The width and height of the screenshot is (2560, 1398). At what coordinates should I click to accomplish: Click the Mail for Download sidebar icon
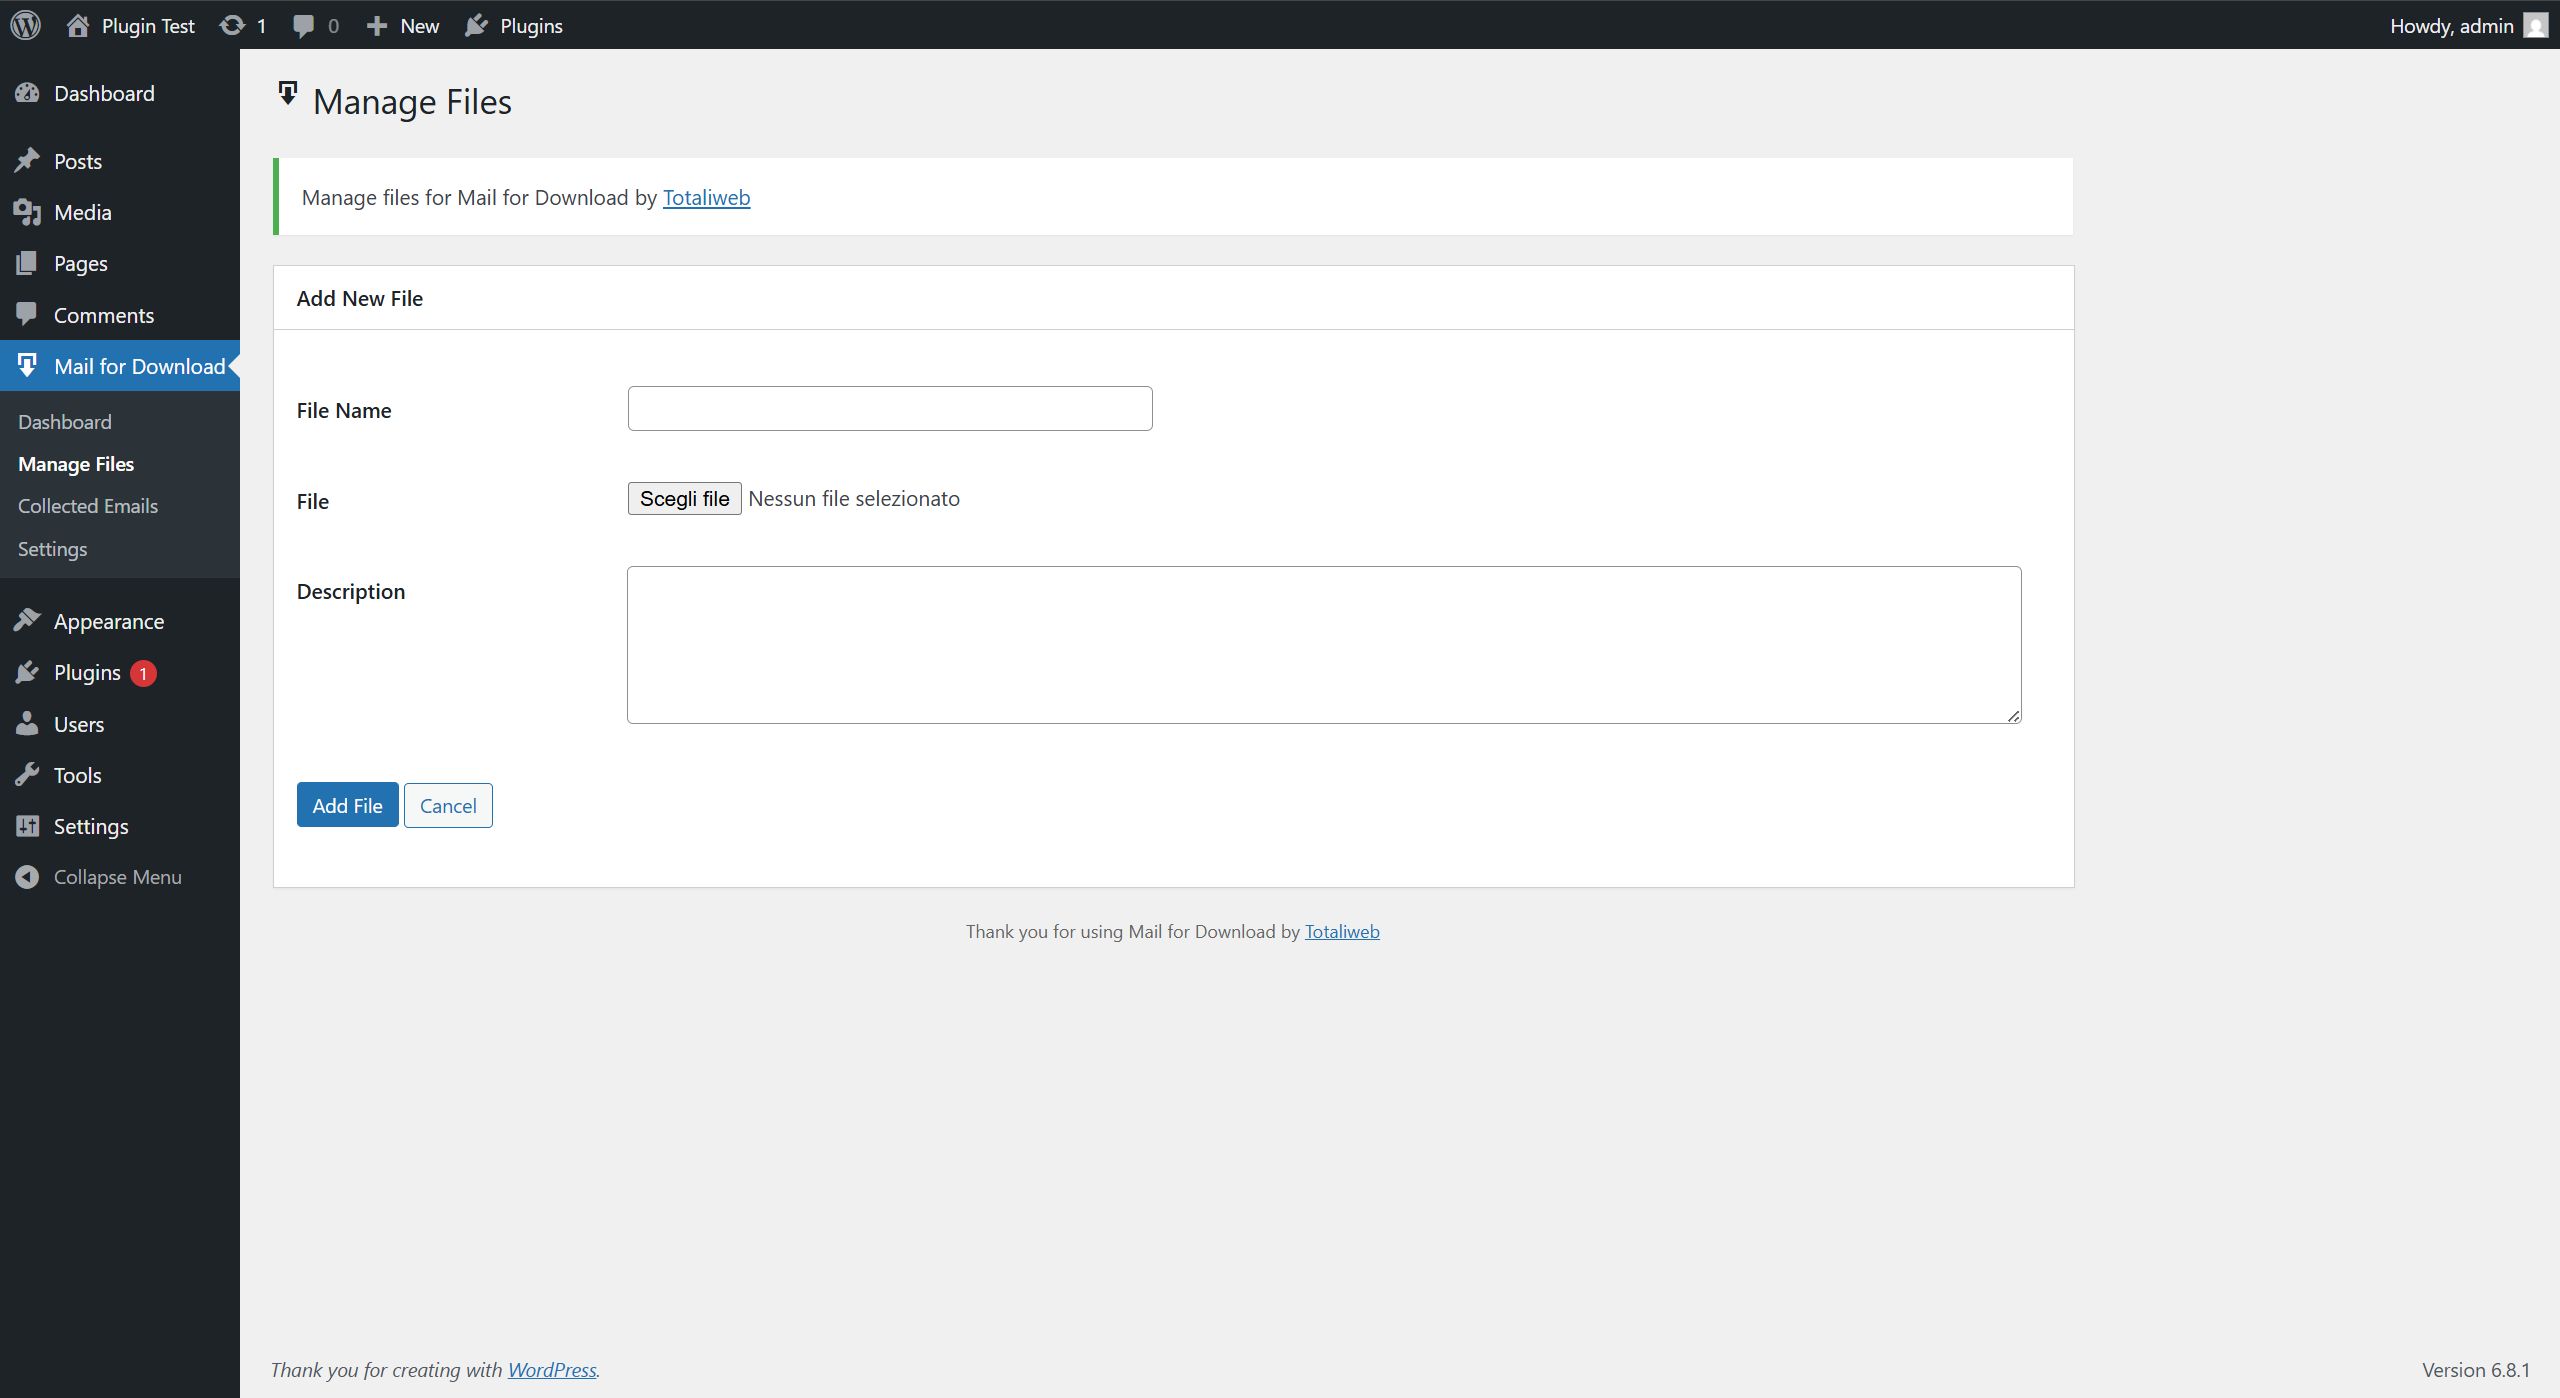point(27,366)
